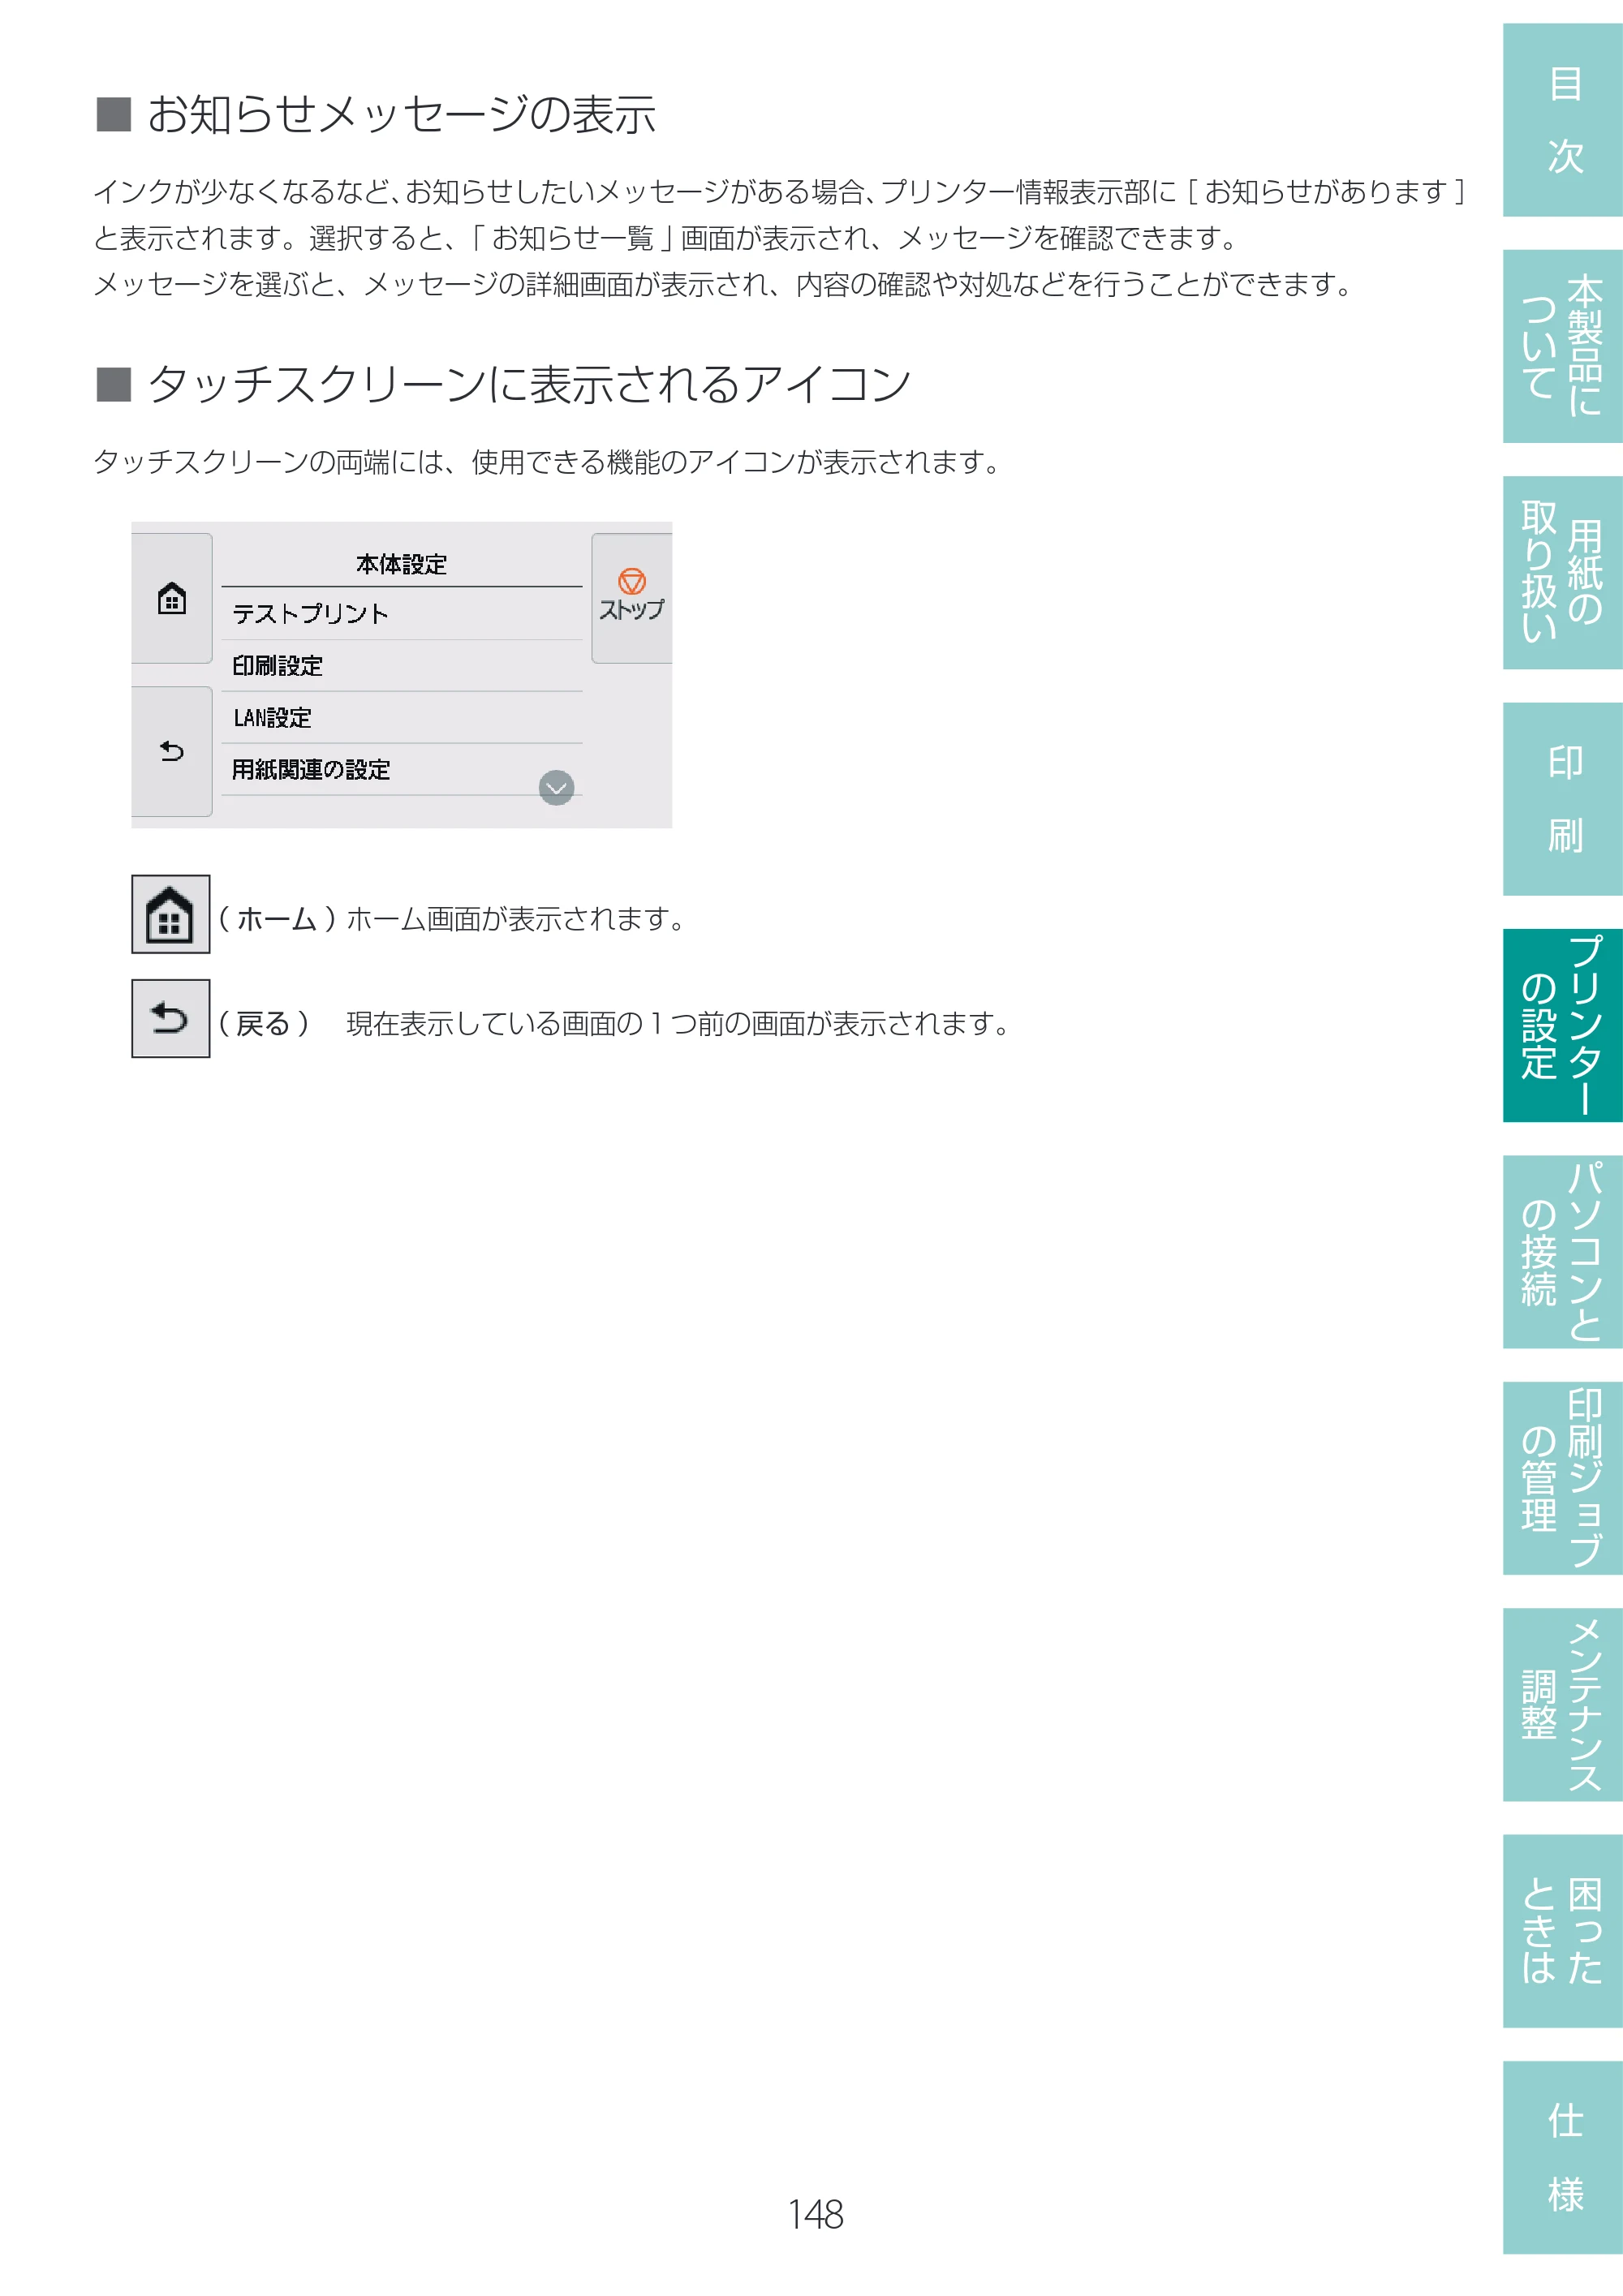Click the heading お知らせメッセージの表示
The height and width of the screenshot is (2296, 1623).
tap(401, 114)
